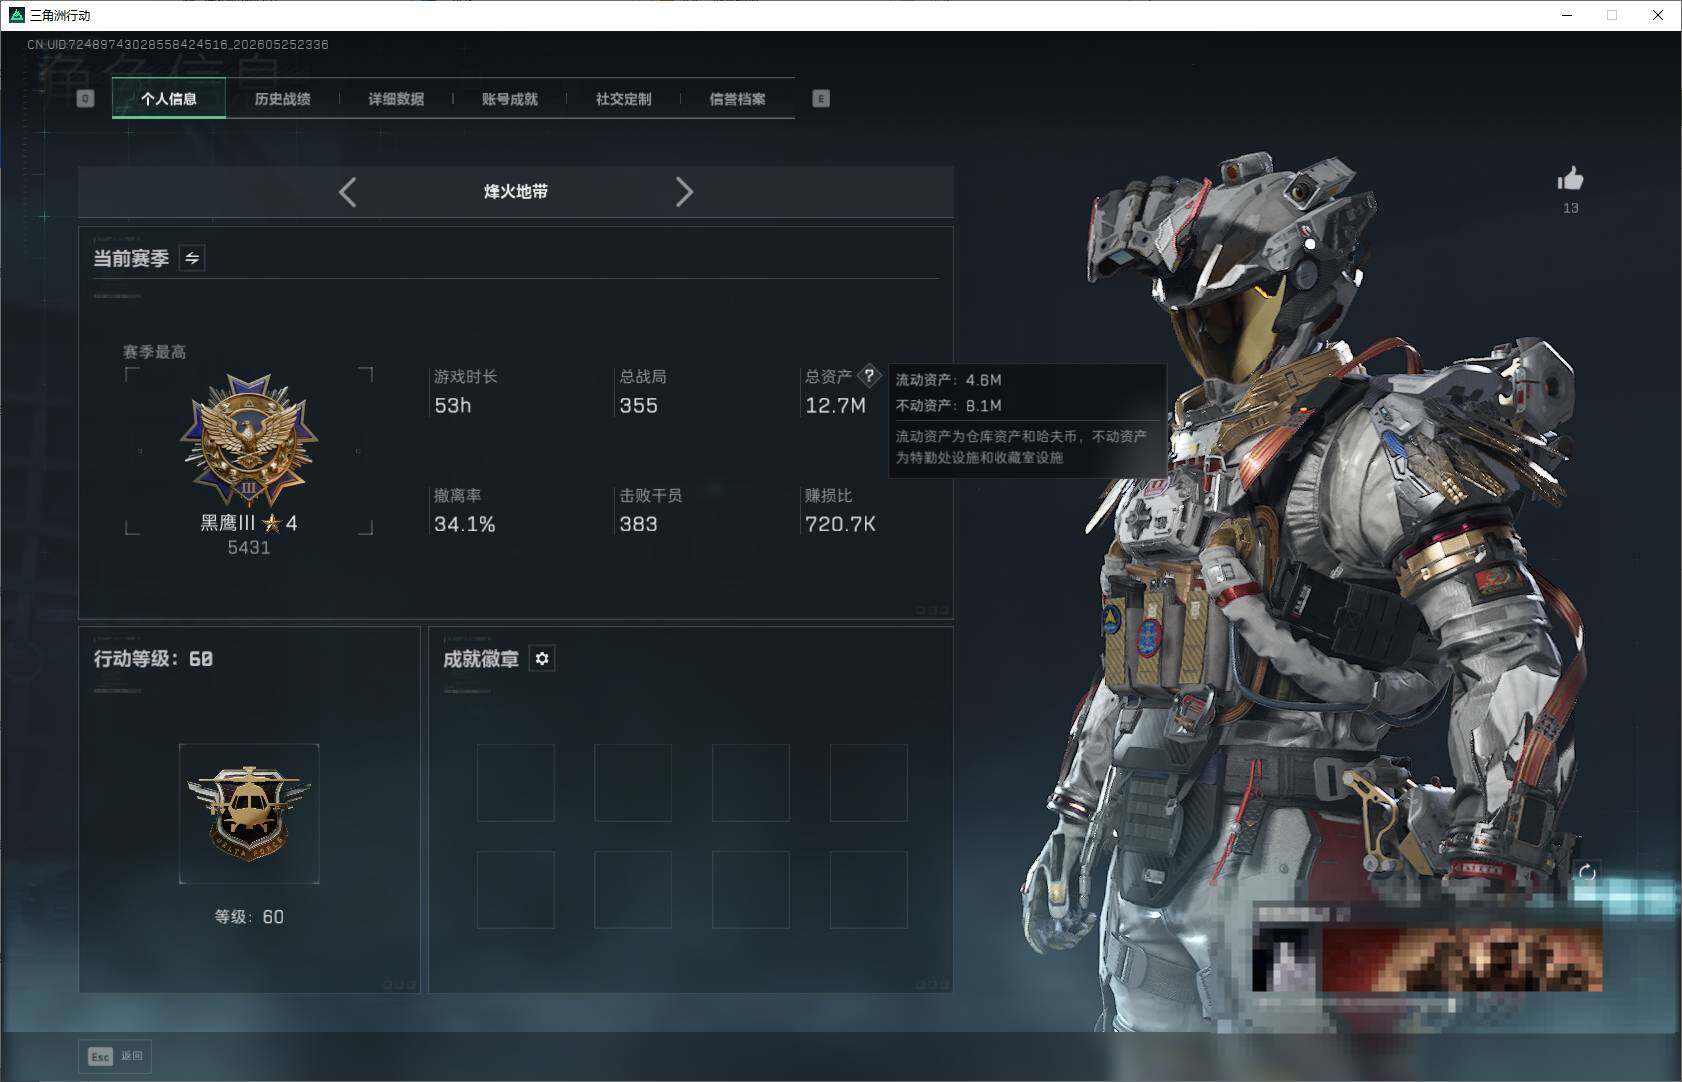The height and width of the screenshot is (1082, 1682).
Task: Click the rank score 5431
Action: (x=249, y=547)
